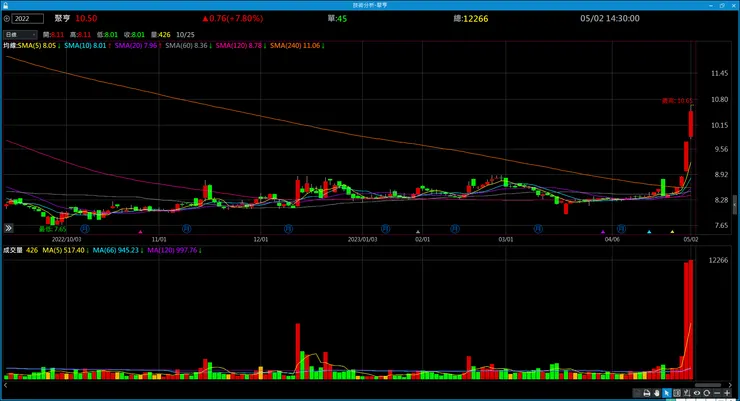Click the 月 marker near 2022/10/03
Image resolution: width=740 pixels, height=401 pixels.
coord(85,229)
